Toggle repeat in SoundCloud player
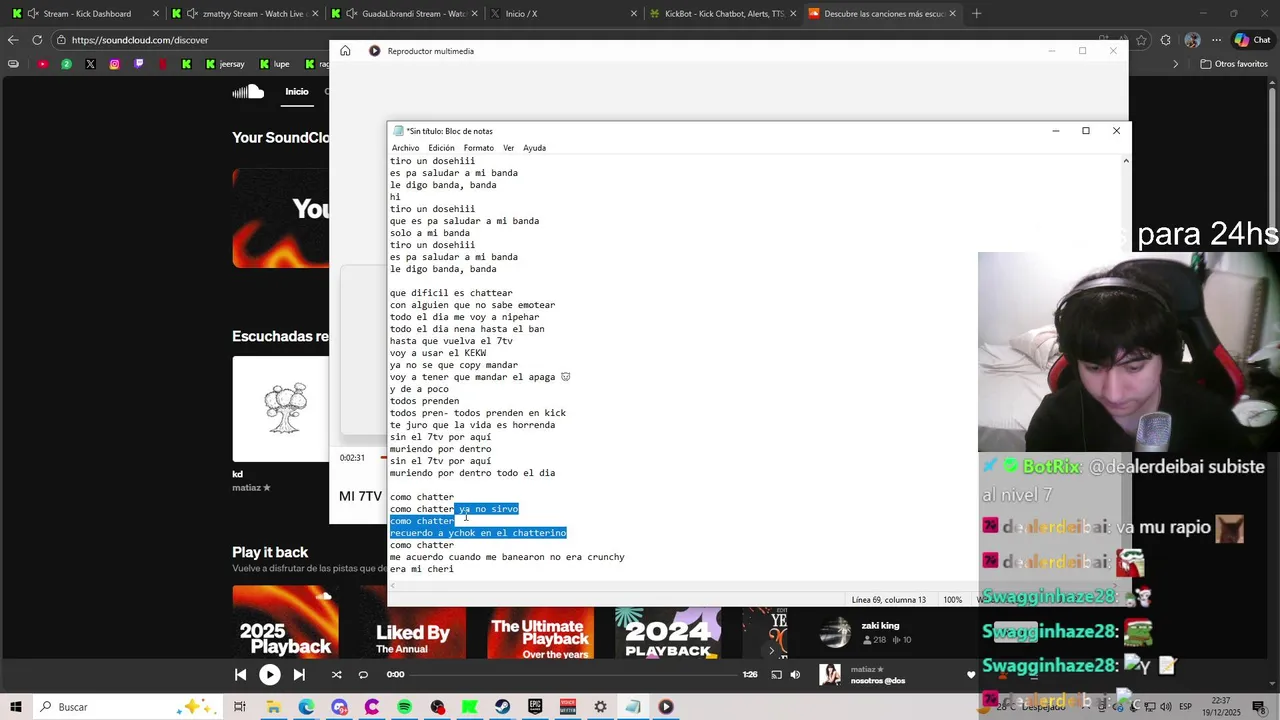 tap(363, 675)
